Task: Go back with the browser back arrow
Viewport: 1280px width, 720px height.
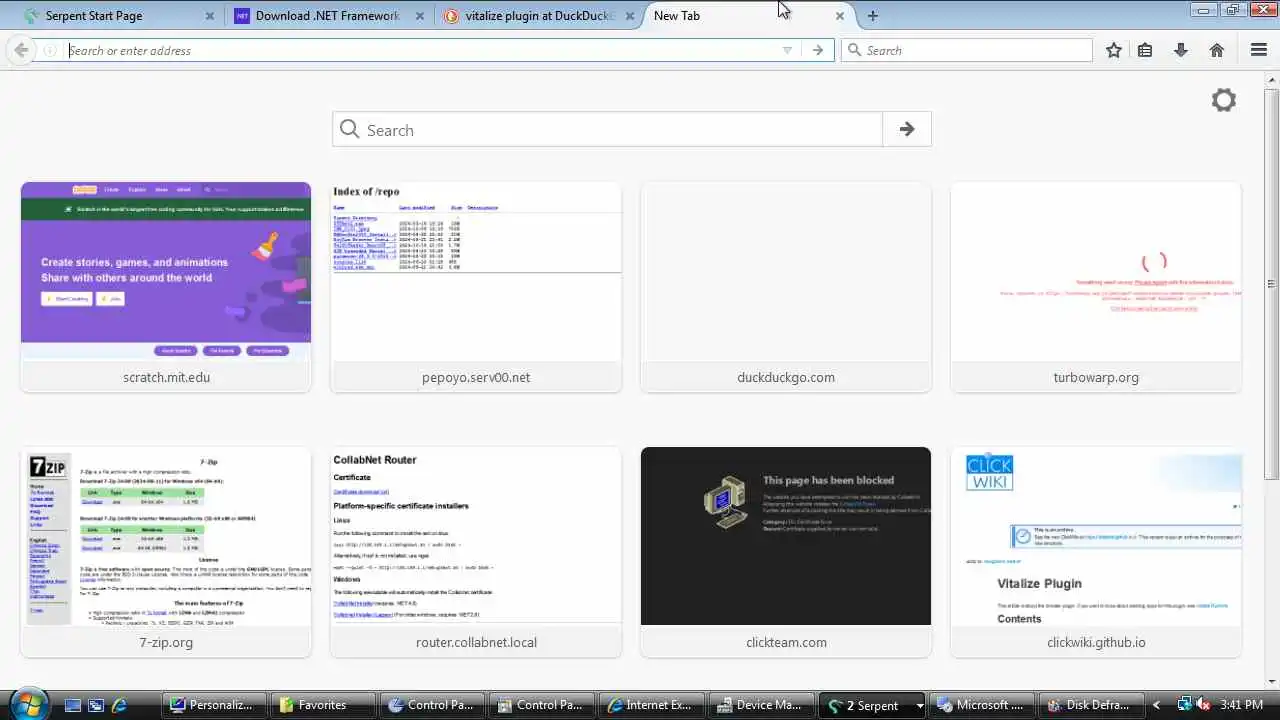Action: coord(21,50)
